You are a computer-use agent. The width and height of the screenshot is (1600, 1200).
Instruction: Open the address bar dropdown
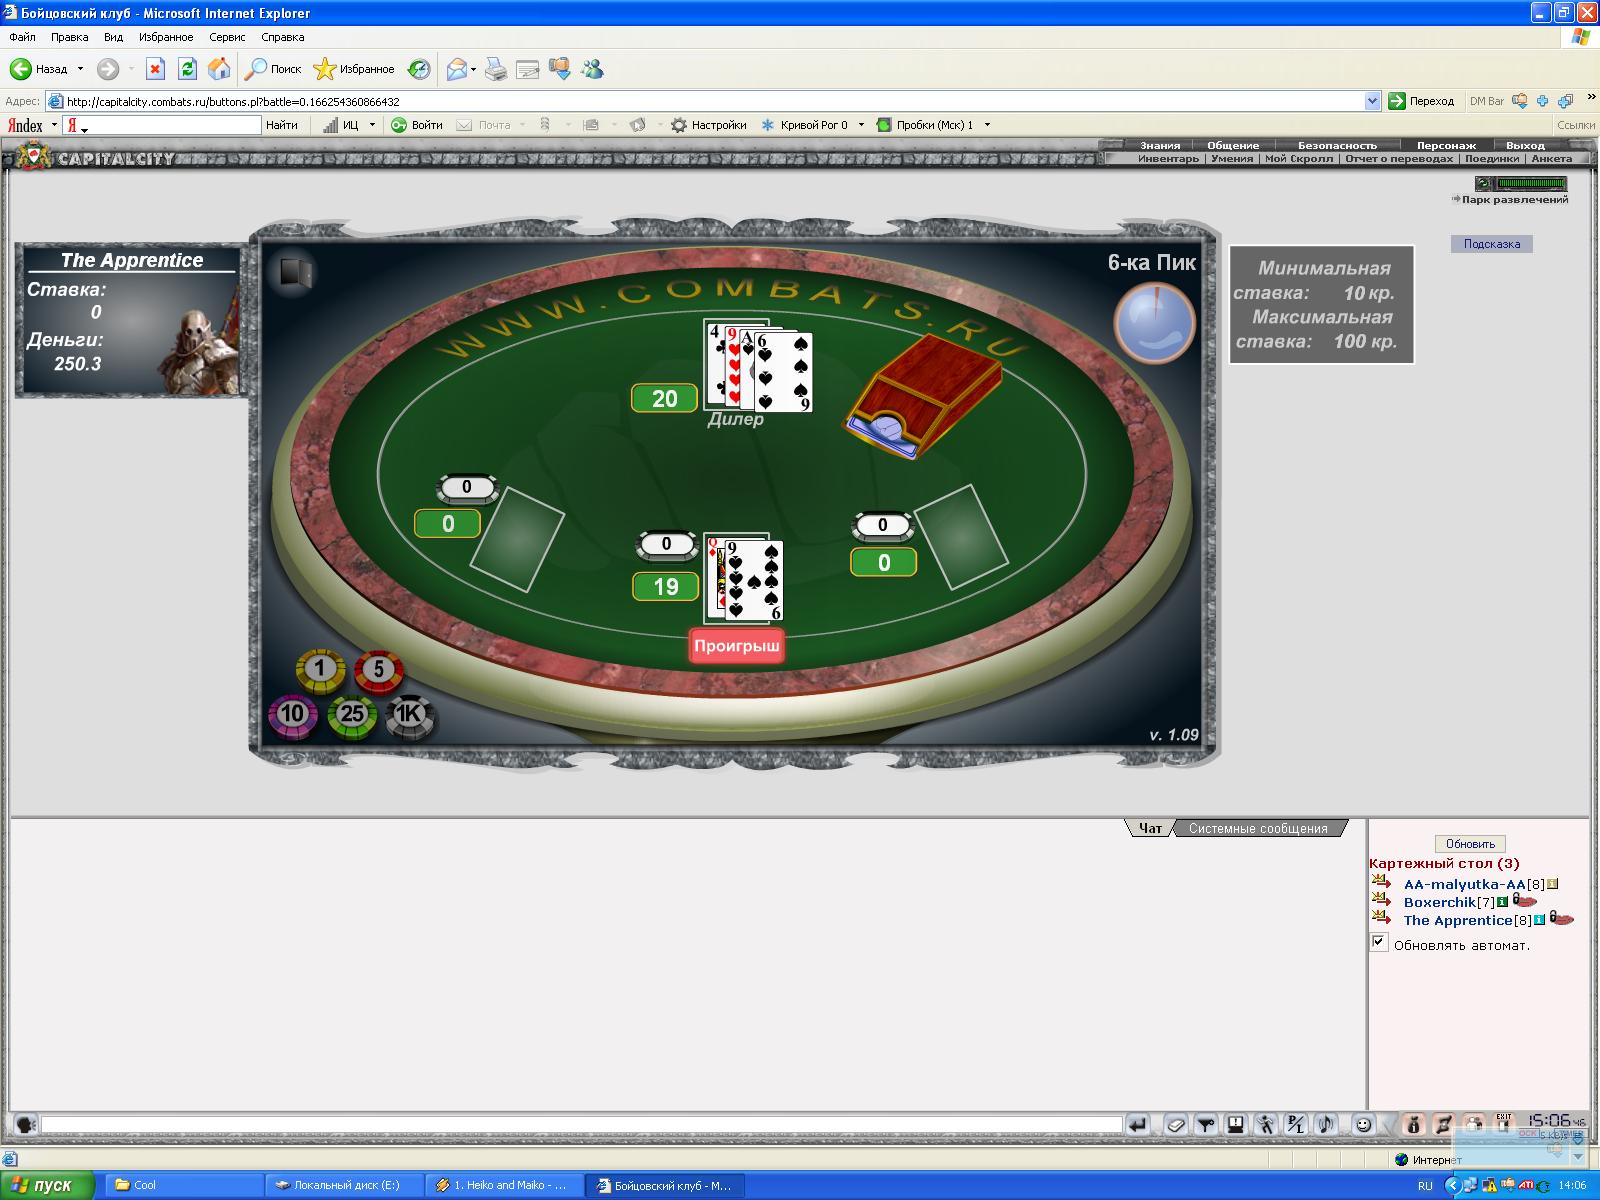1372,101
